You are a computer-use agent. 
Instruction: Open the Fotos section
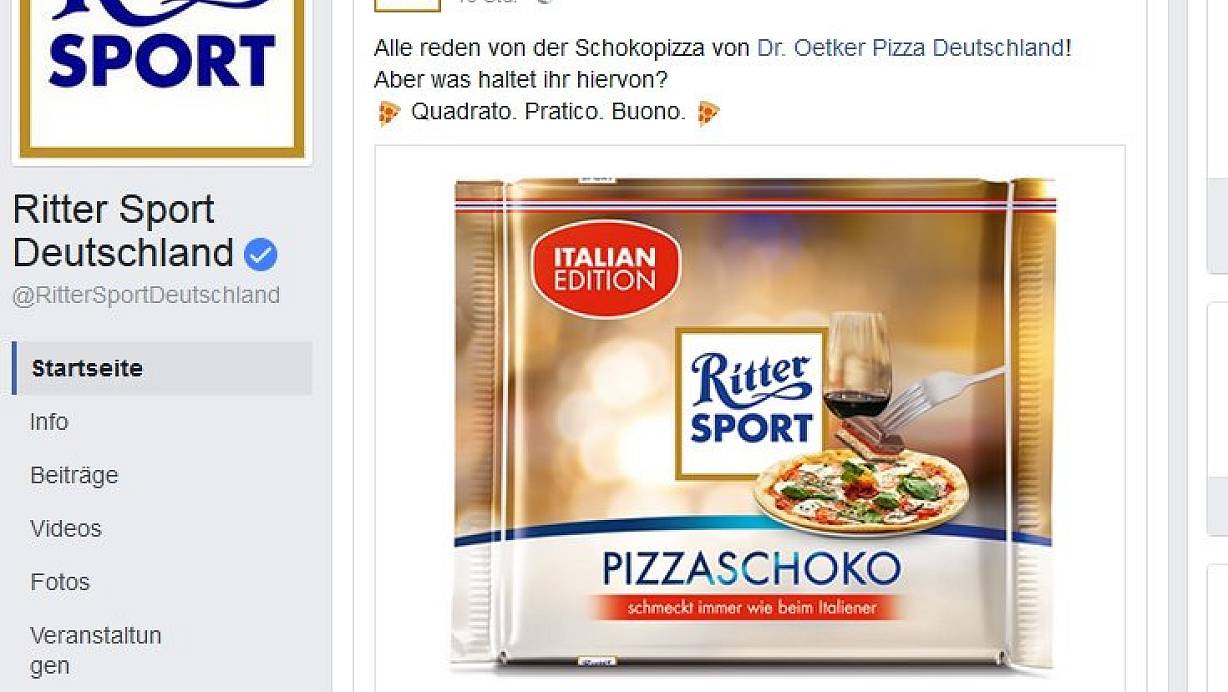[60, 582]
